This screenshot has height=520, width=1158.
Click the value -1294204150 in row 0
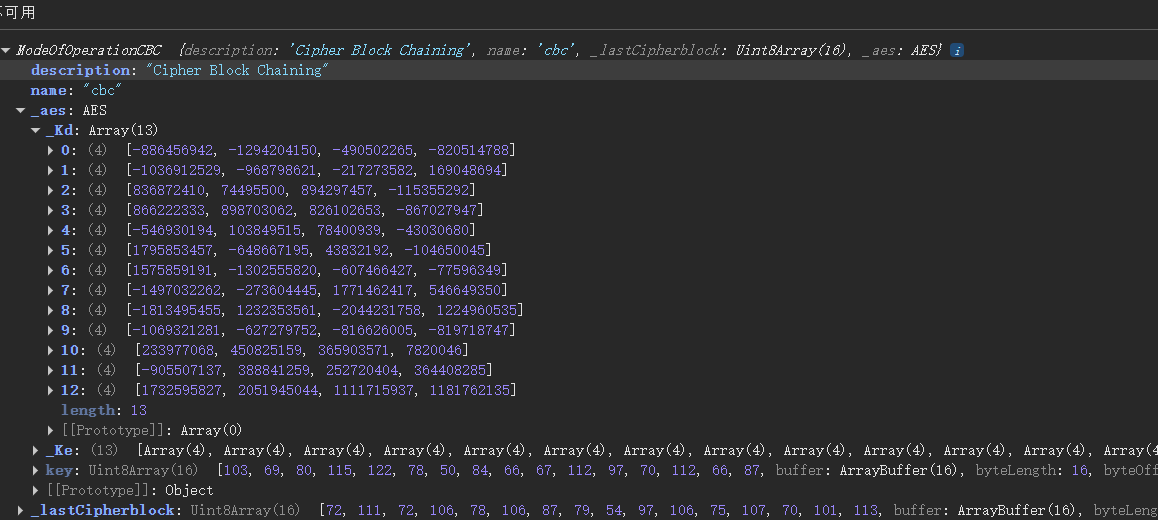click(273, 151)
